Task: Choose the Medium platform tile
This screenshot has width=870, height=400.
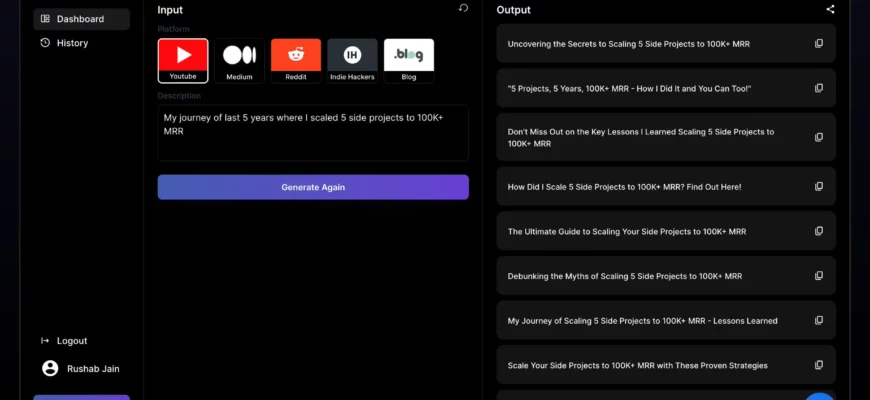Action: pyautogui.click(x=239, y=60)
